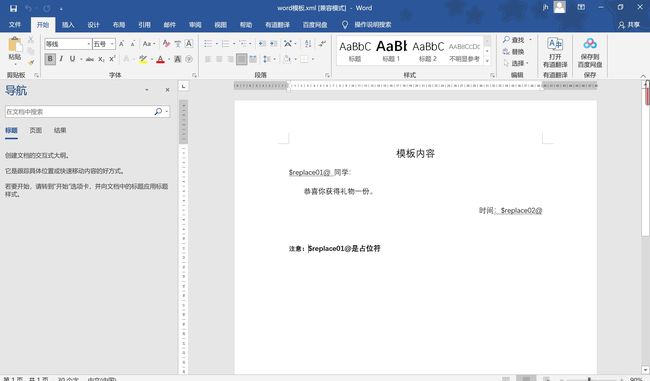650x381 pixels.
Task: Toggle Italic formatting button
Action: [x=61, y=59]
